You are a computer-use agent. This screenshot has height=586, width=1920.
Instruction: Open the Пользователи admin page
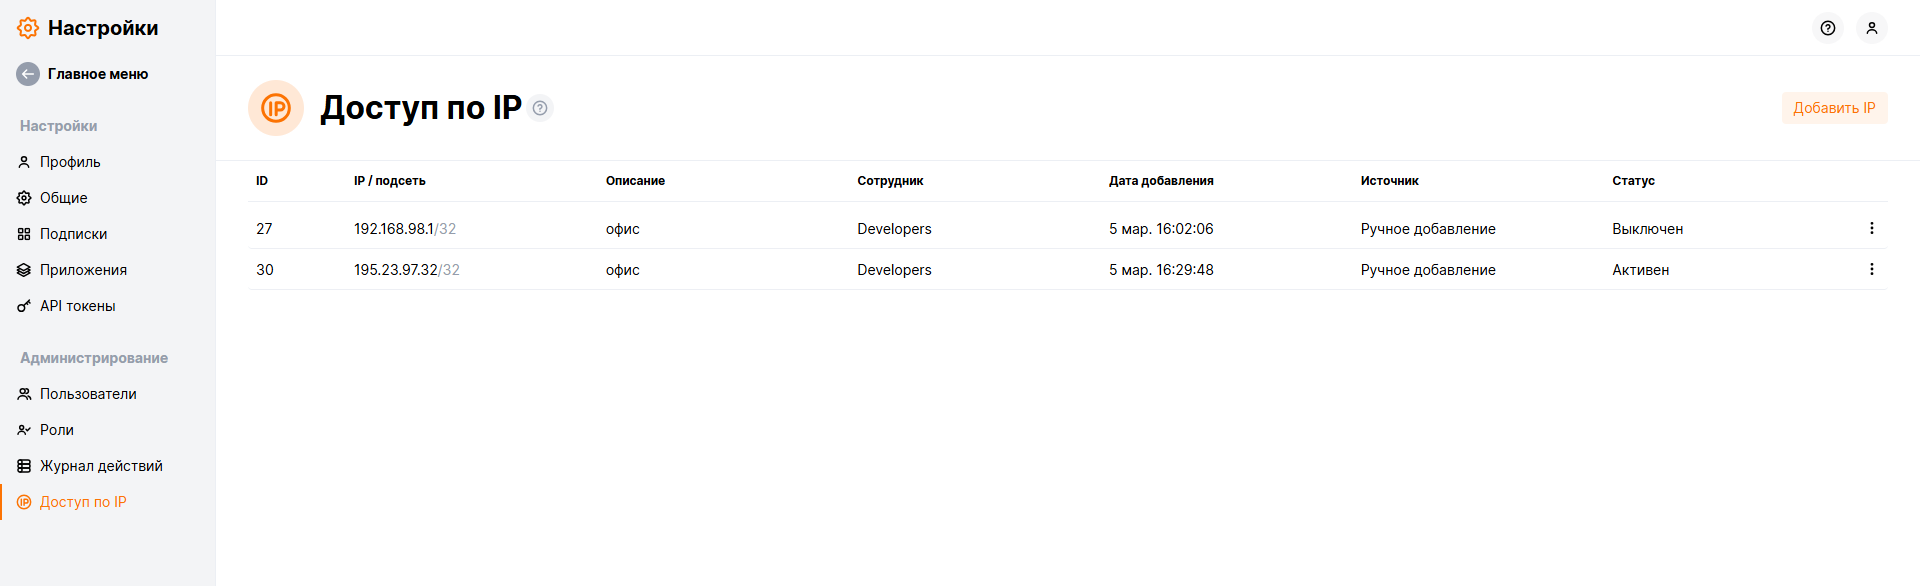(x=88, y=394)
